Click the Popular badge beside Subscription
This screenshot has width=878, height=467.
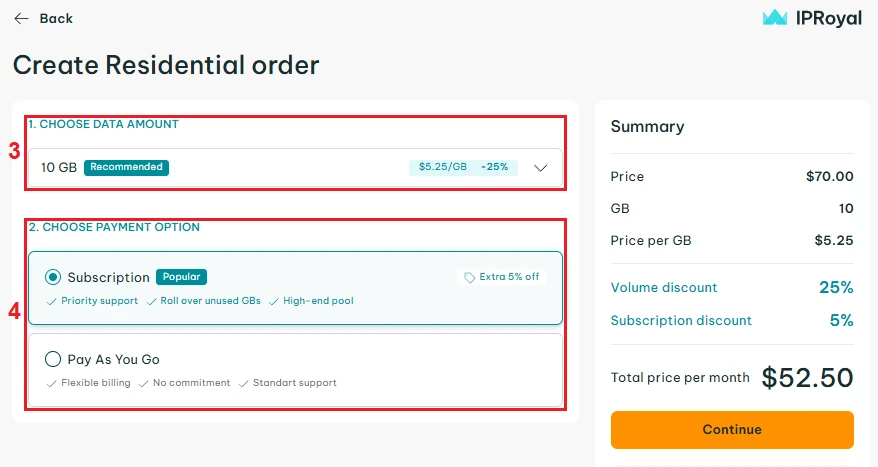click(x=181, y=277)
